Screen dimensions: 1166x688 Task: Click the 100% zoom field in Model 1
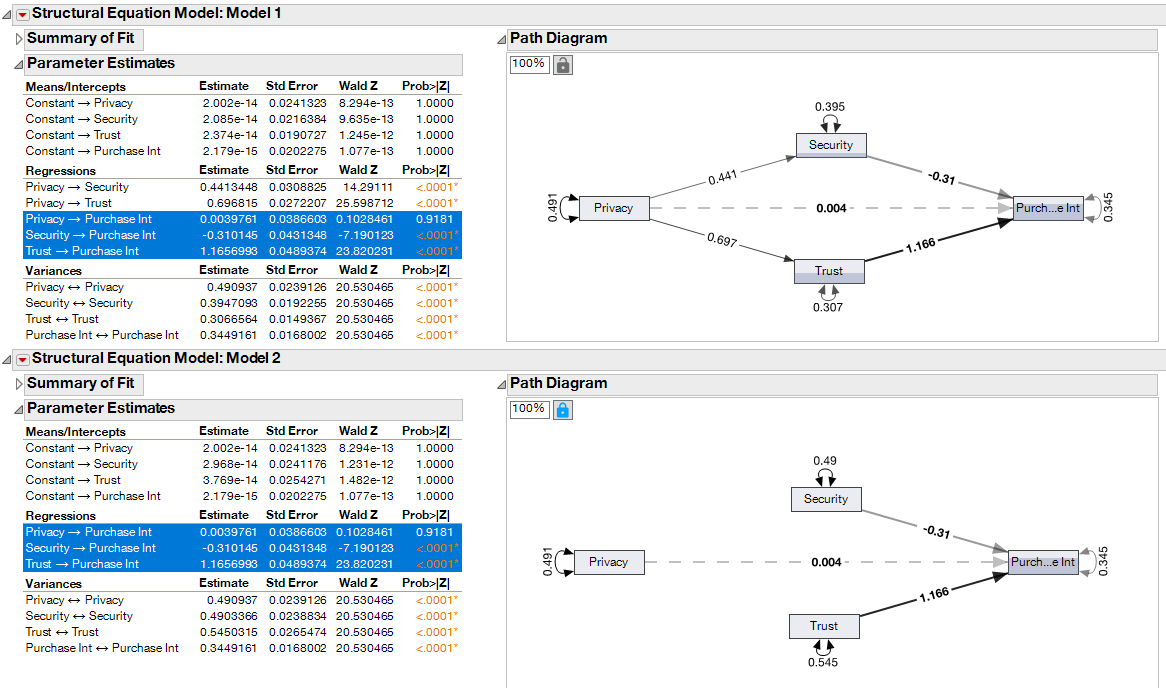tap(529, 63)
